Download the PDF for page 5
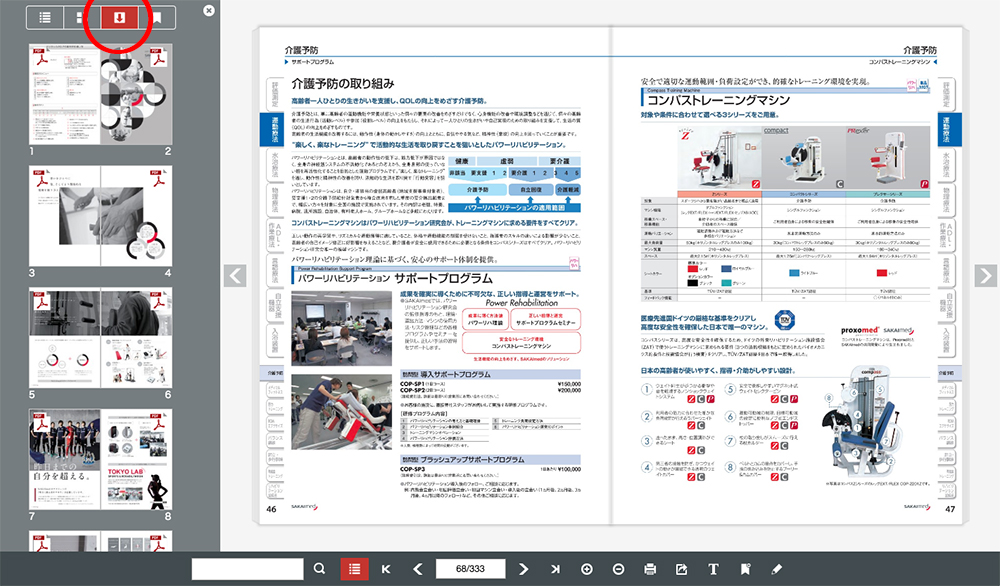This screenshot has width=1000, height=586. pyautogui.click(x=41, y=301)
